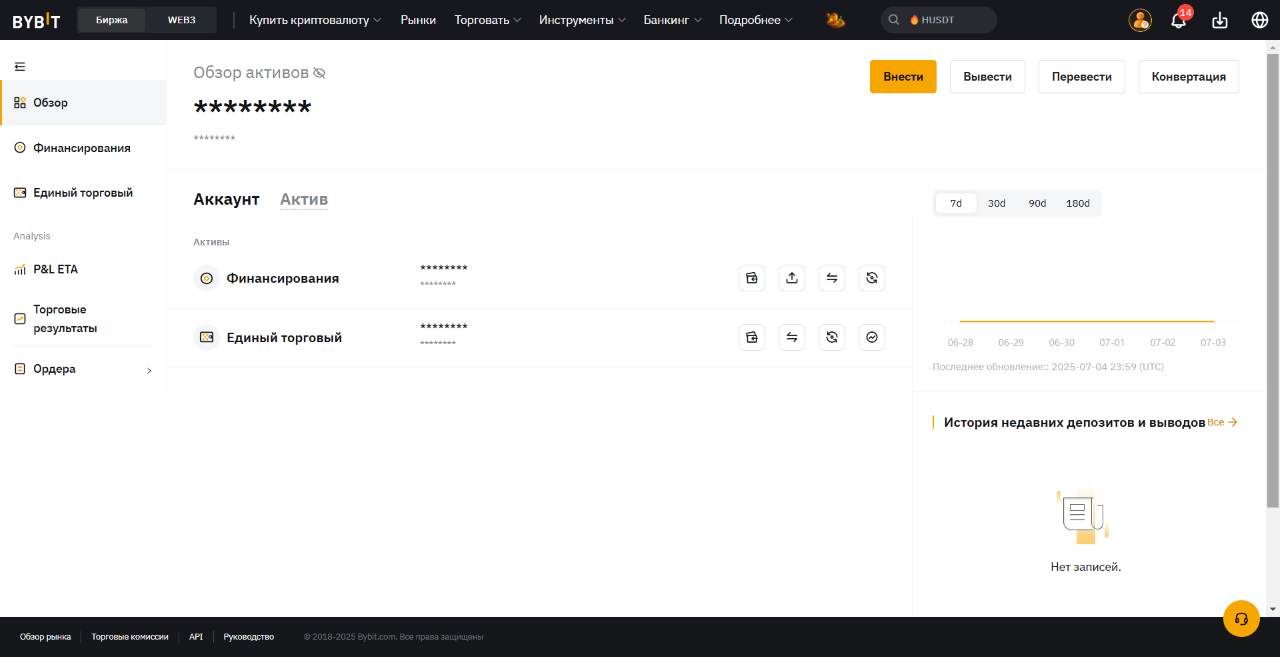Open notifications bell with 14 badge

click(1179, 20)
